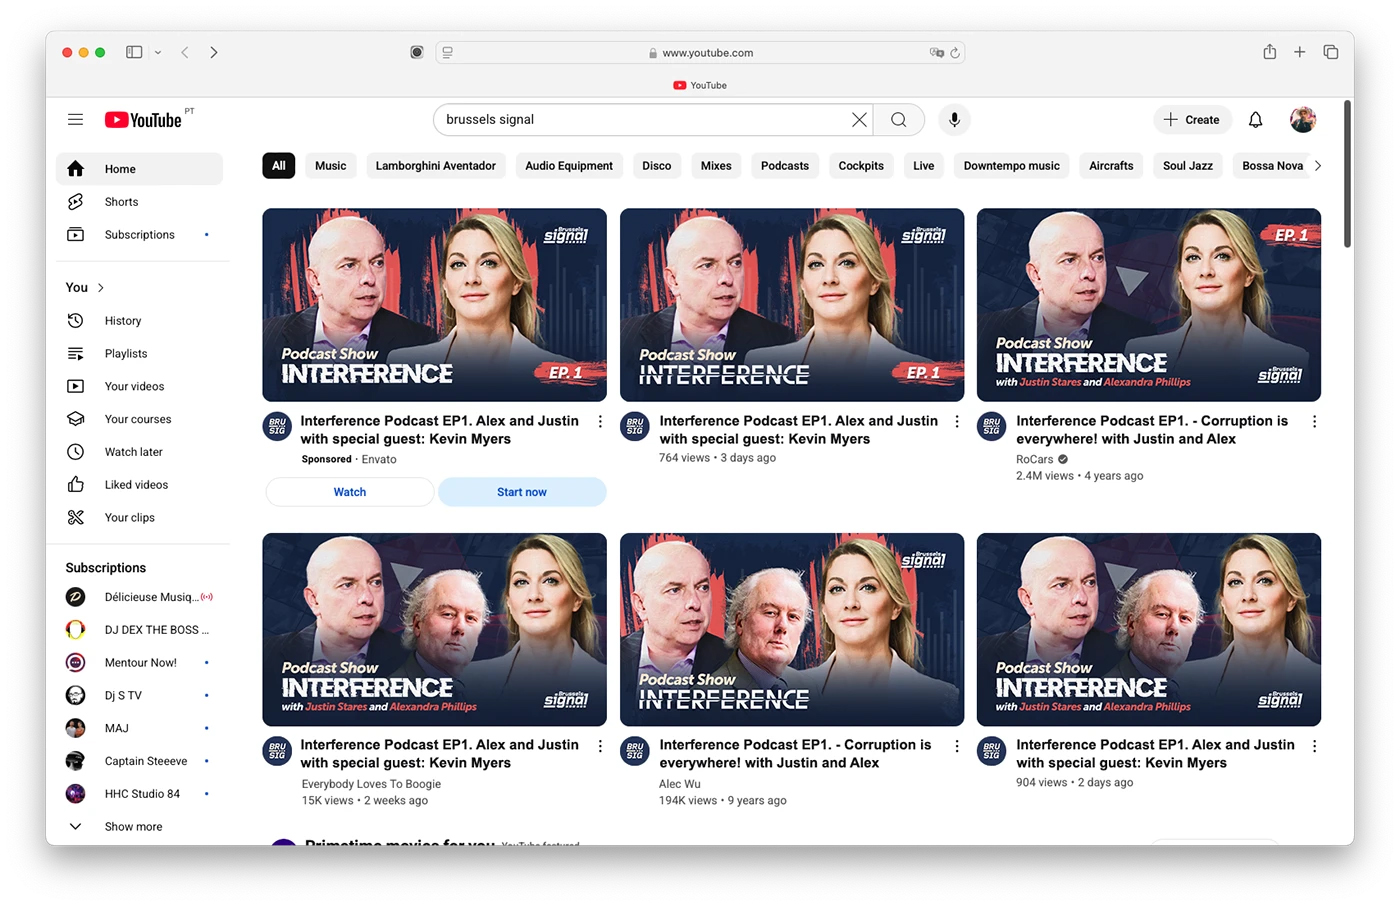Go back in Safari
The height and width of the screenshot is (906, 1400).
[185, 52]
